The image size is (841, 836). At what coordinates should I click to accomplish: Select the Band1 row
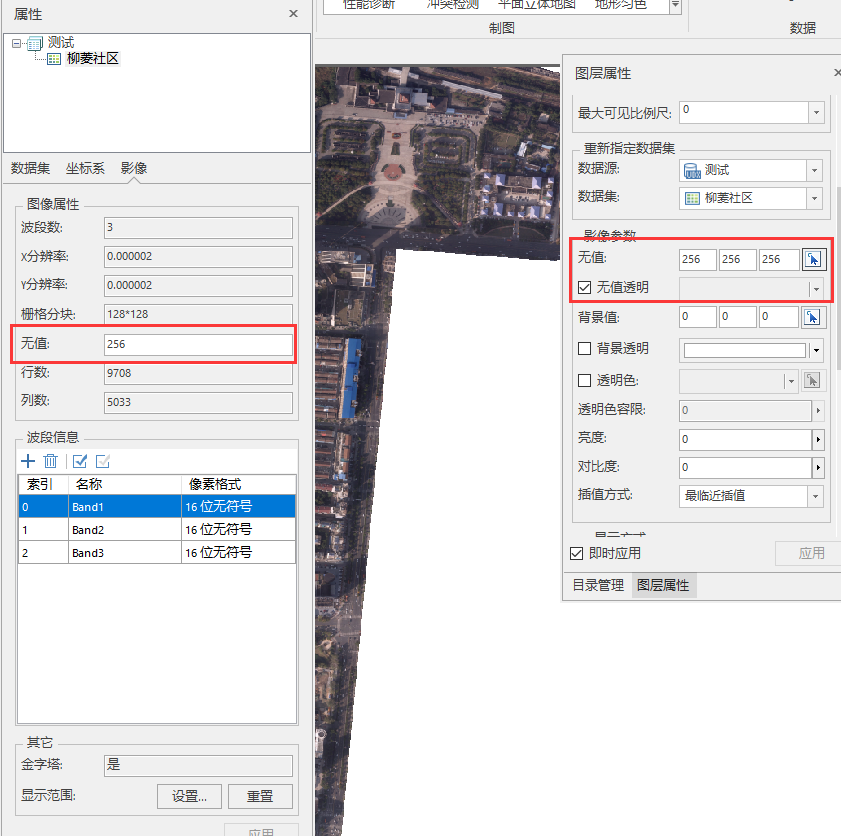[x=157, y=507]
